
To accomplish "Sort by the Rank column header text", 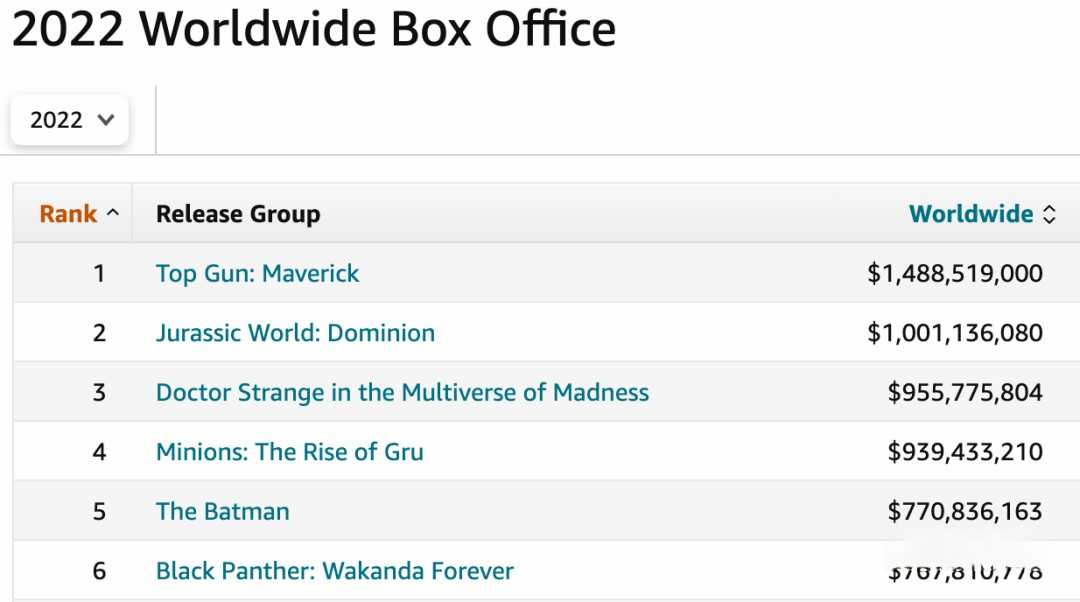I will (68, 214).
